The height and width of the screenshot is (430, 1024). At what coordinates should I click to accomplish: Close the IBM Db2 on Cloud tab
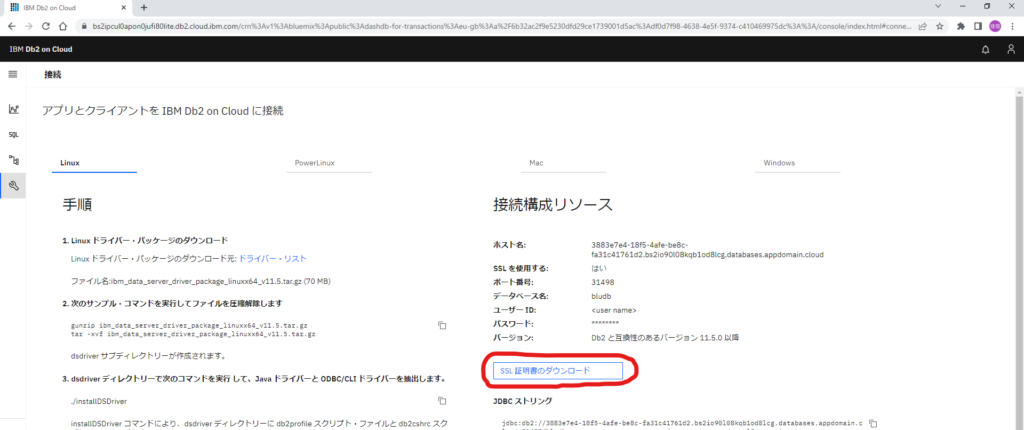point(125,7)
